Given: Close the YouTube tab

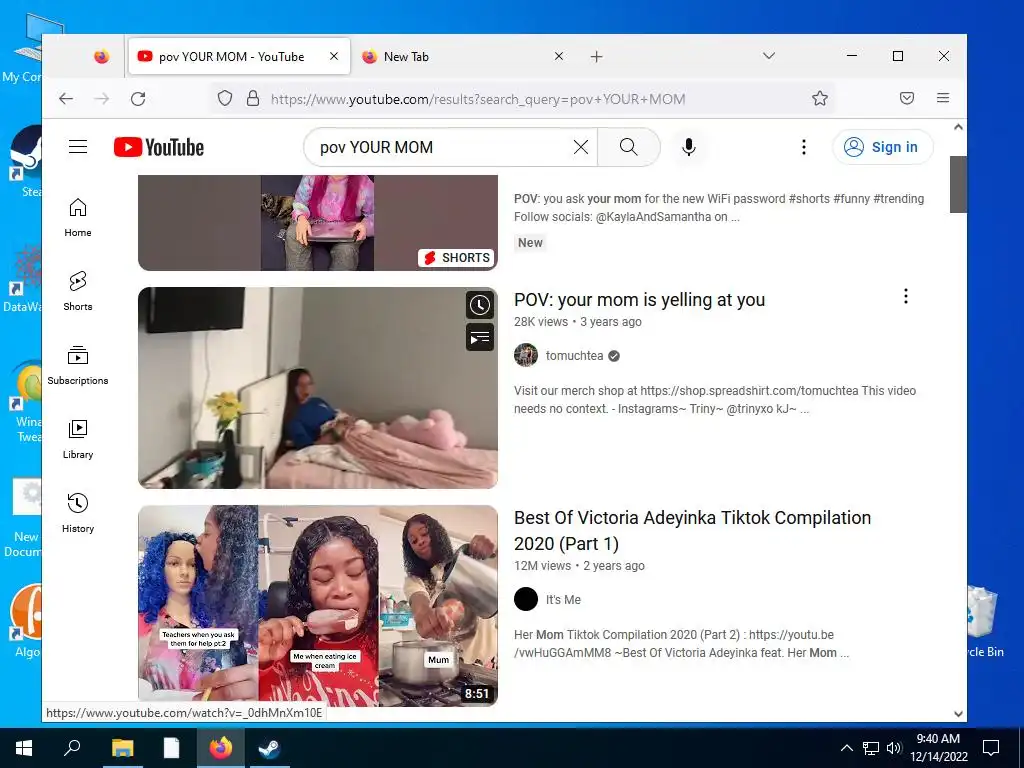Looking at the screenshot, I should click(334, 56).
